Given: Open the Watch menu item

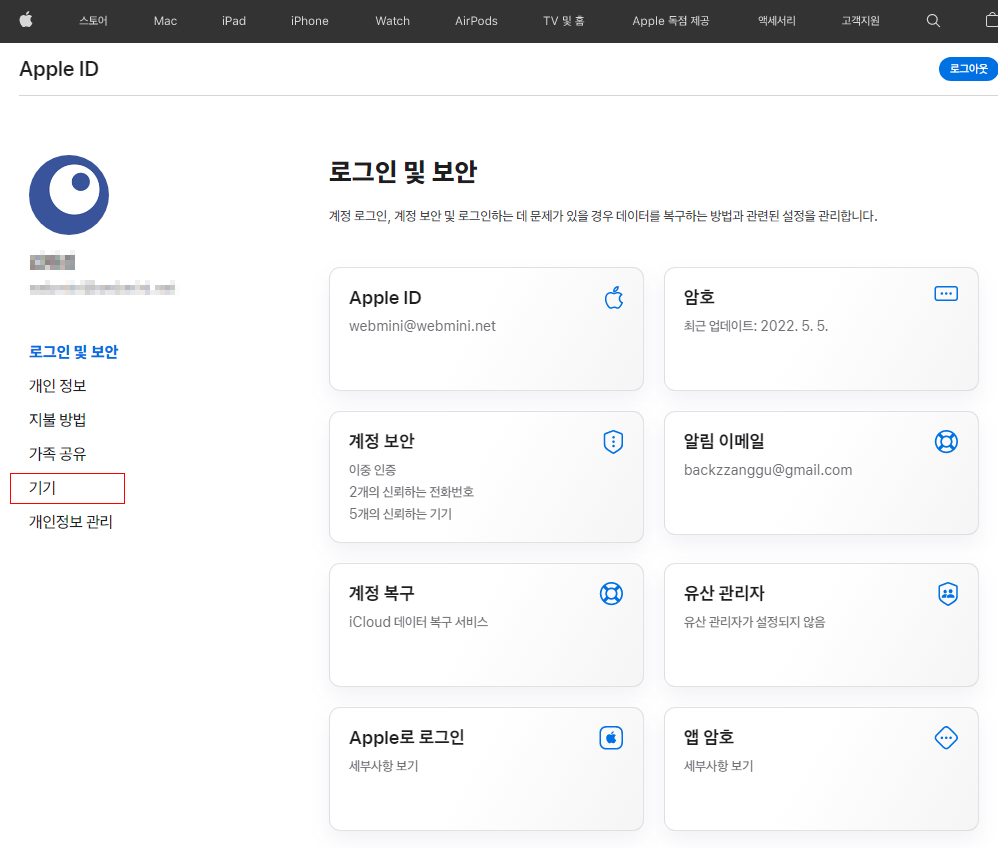Looking at the screenshot, I should [x=393, y=21].
